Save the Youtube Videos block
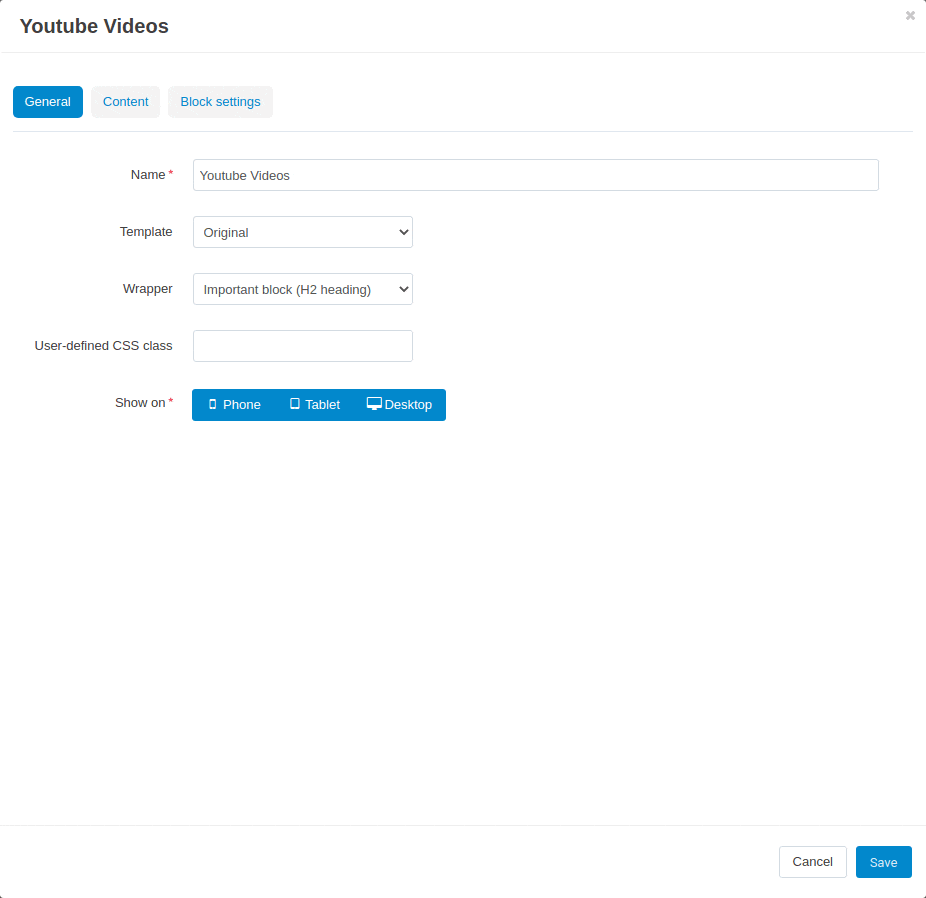Screen dimensions: 926x898 (x=883, y=862)
